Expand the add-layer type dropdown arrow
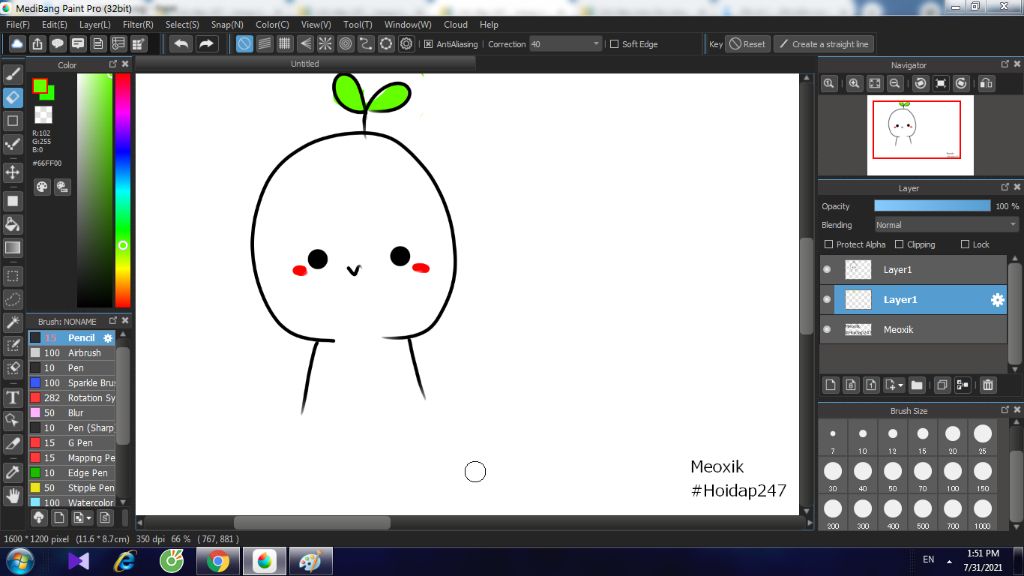 coord(901,385)
